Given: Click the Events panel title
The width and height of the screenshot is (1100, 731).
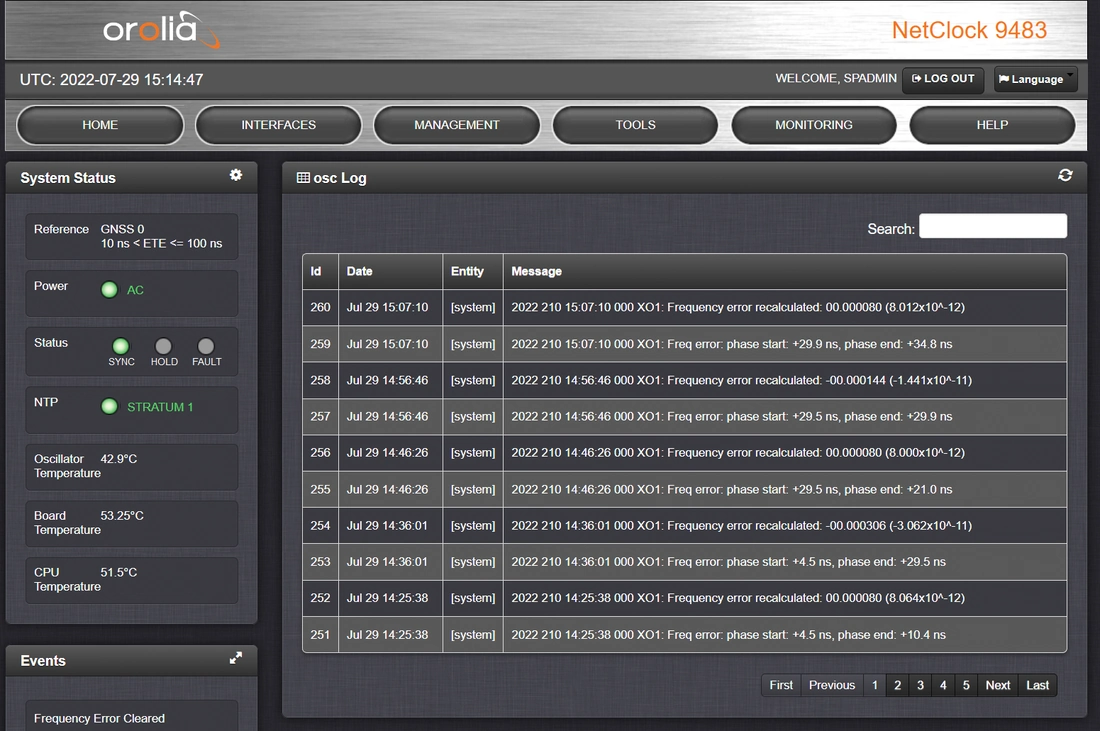Looking at the screenshot, I should [43, 661].
